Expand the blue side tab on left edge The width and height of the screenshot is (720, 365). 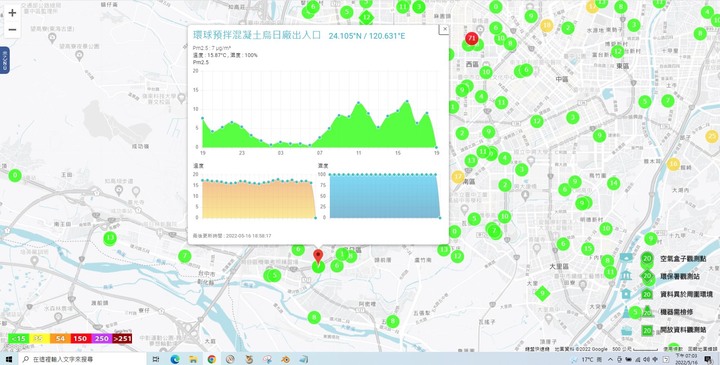pos(4,60)
